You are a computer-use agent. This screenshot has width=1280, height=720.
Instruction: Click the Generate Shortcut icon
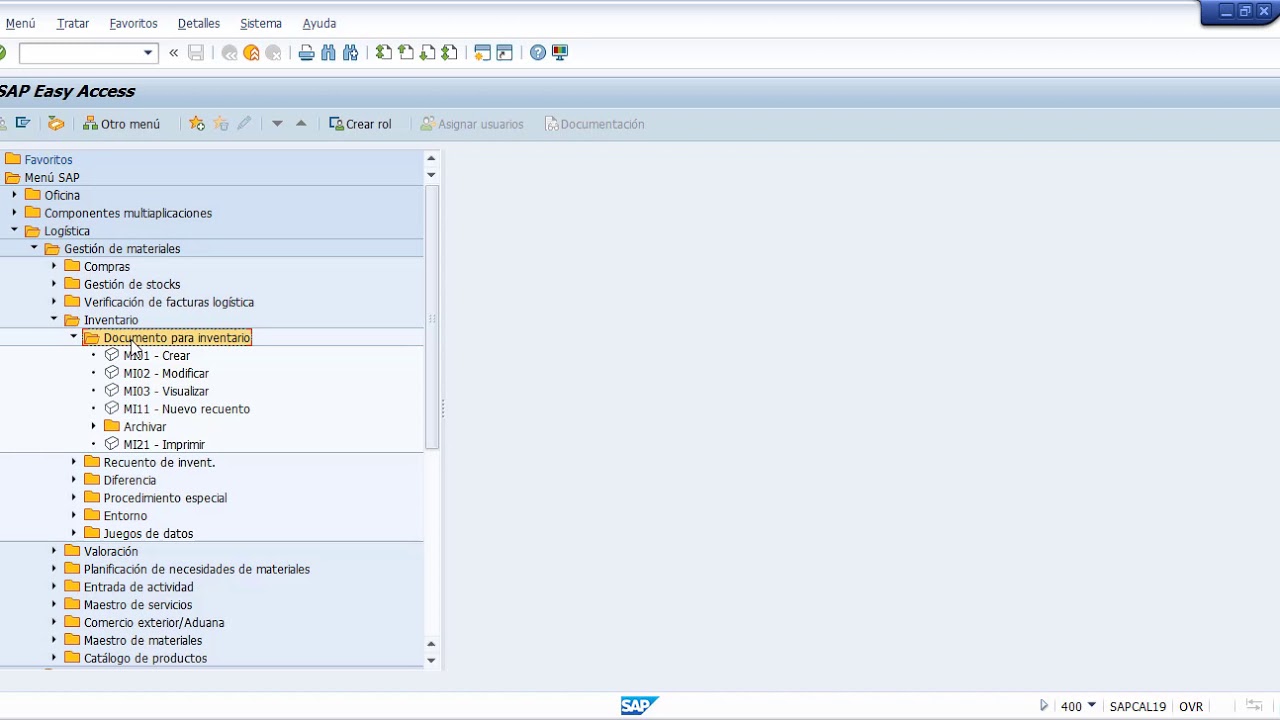click(505, 53)
